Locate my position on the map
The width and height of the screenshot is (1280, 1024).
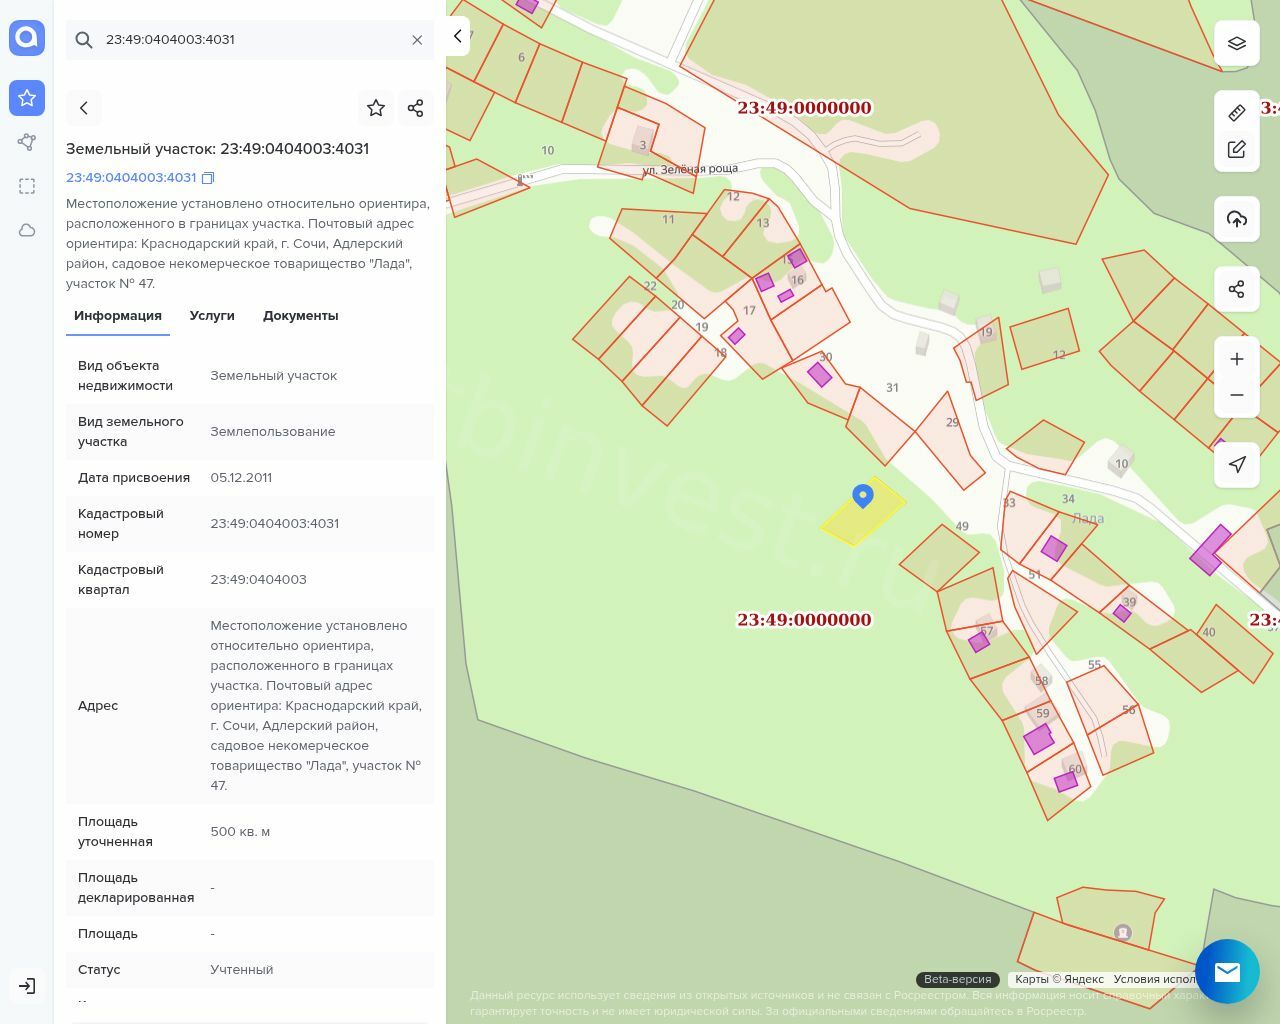point(1237,464)
